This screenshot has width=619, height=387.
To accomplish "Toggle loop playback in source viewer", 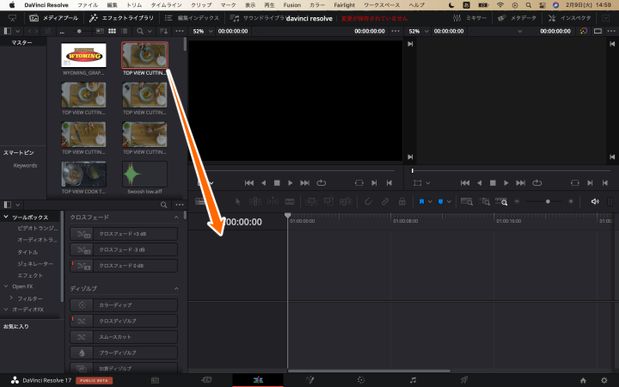I will 321,183.
